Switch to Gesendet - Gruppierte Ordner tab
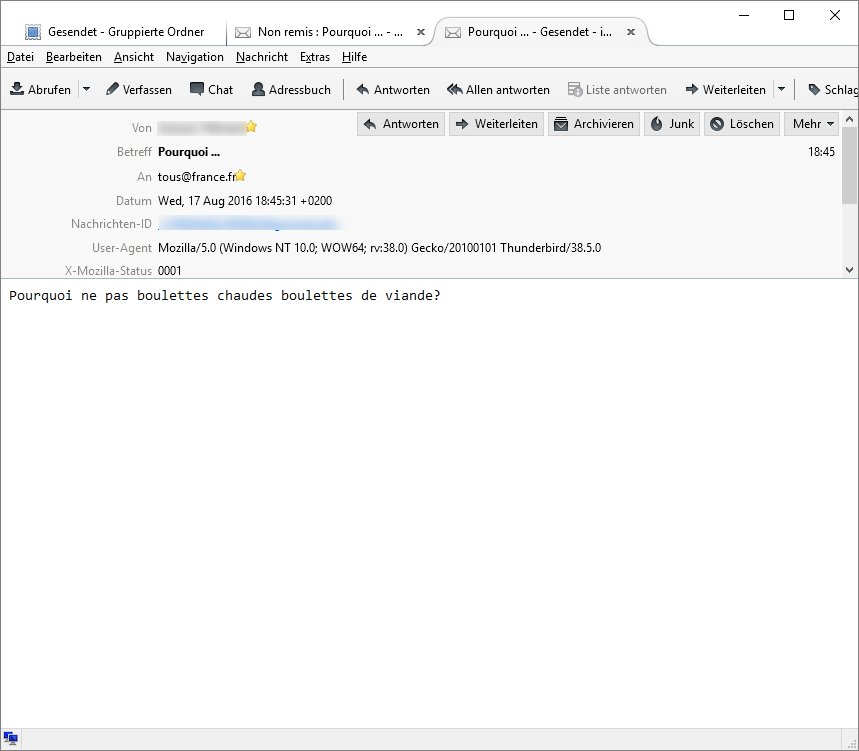This screenshot has height=751, width=859. click(115, 32)
